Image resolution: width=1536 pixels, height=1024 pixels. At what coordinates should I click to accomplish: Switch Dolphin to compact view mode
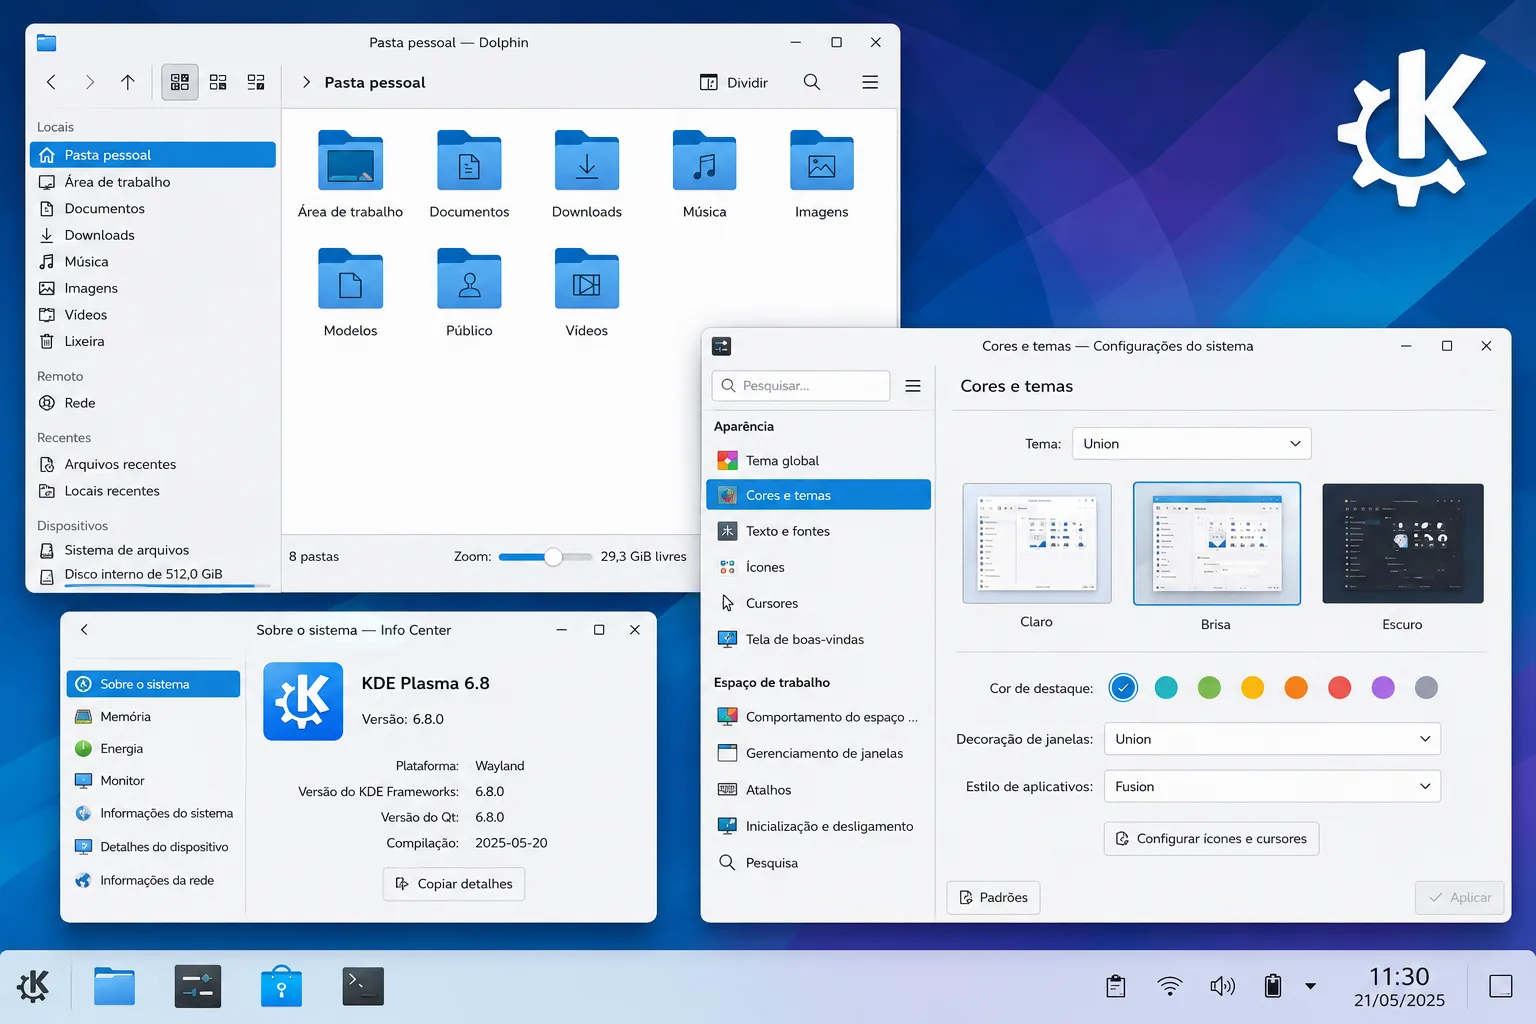(x=218, y=82)
